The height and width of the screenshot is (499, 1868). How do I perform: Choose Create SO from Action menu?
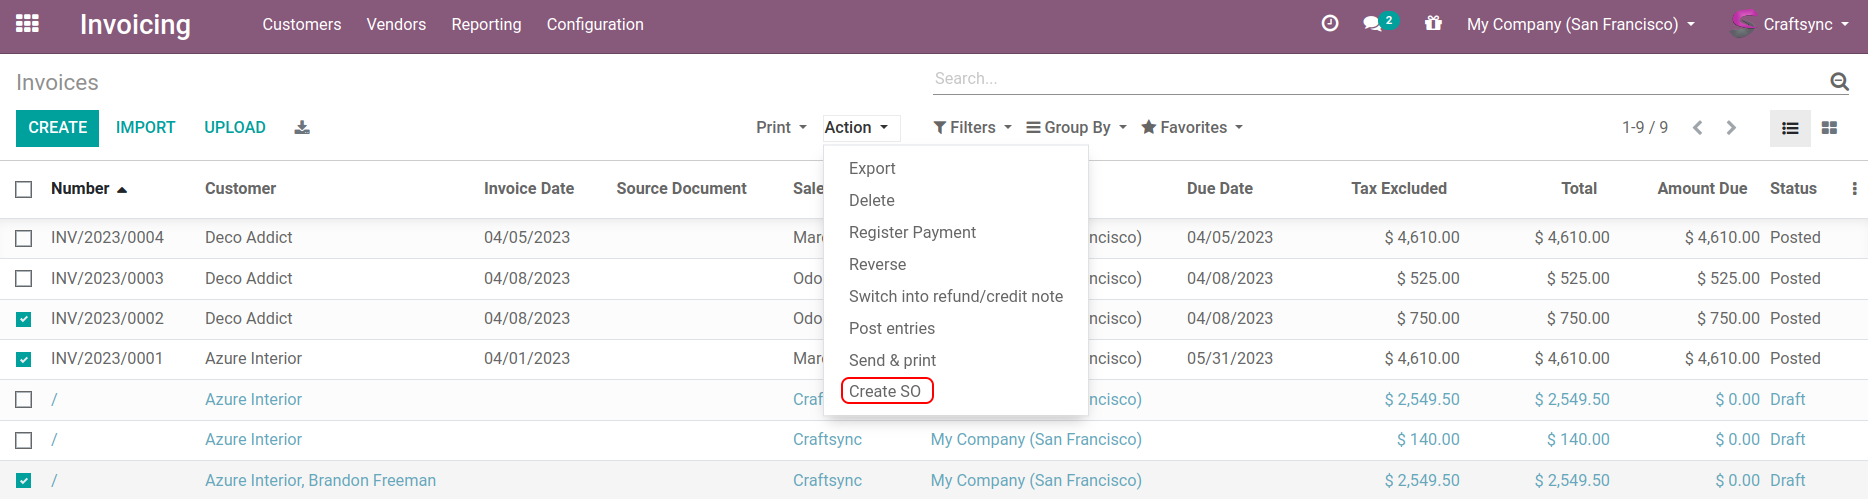885,391
